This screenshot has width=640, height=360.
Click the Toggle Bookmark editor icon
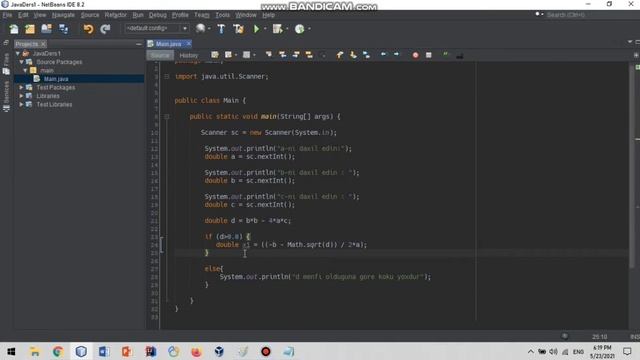pyautogui.click(x=366, y=55)
